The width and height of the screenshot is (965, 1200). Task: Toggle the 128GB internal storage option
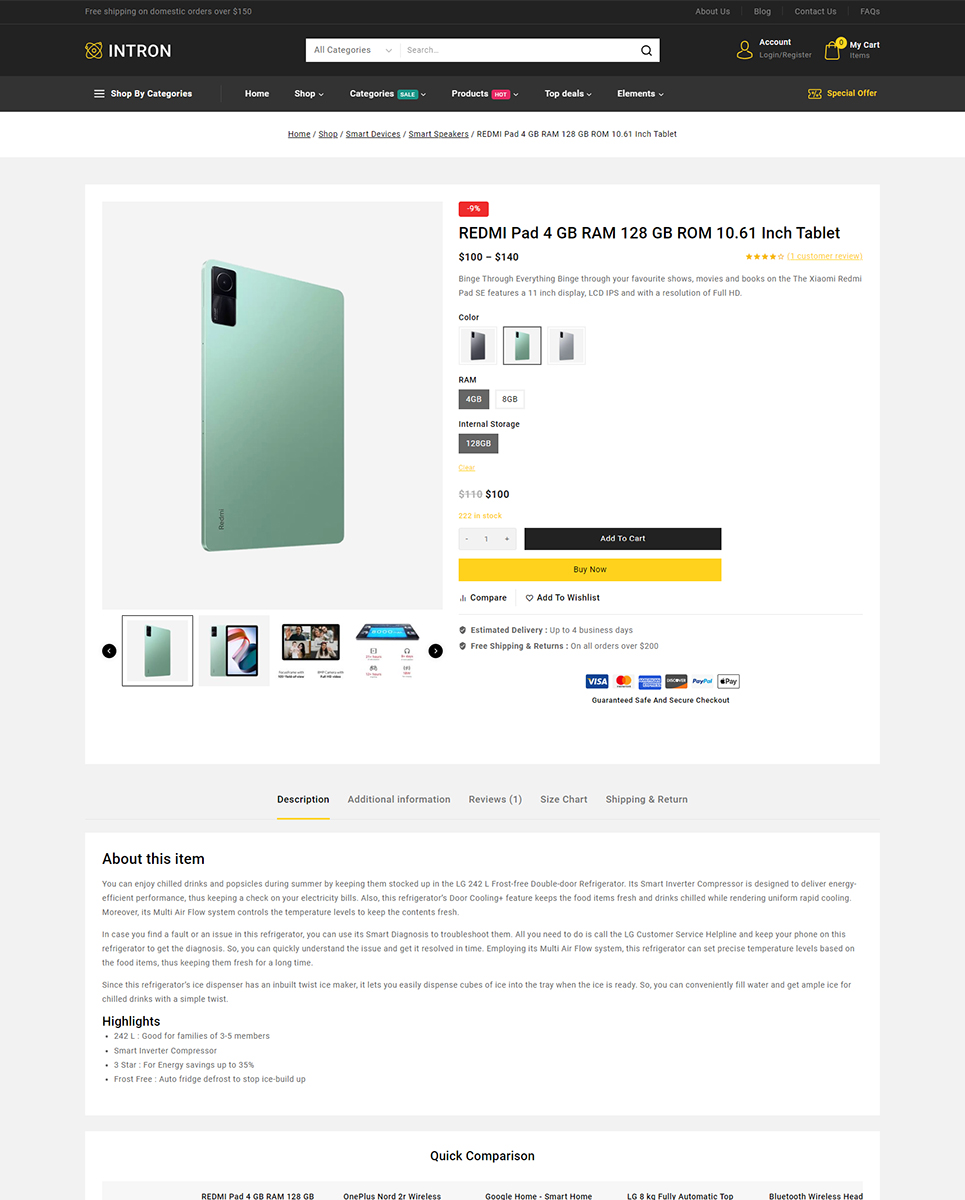478,443
